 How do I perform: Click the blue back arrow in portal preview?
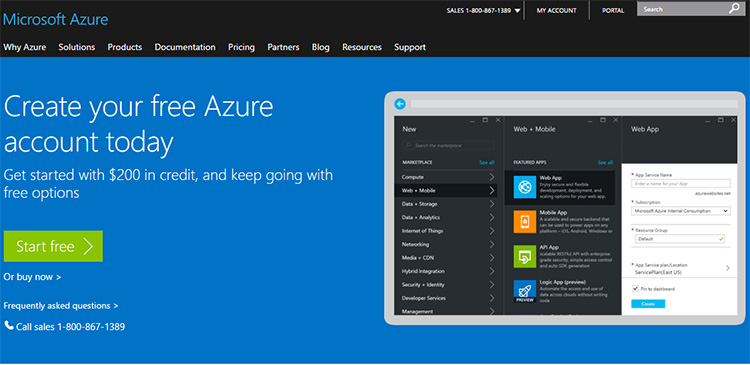400,103
